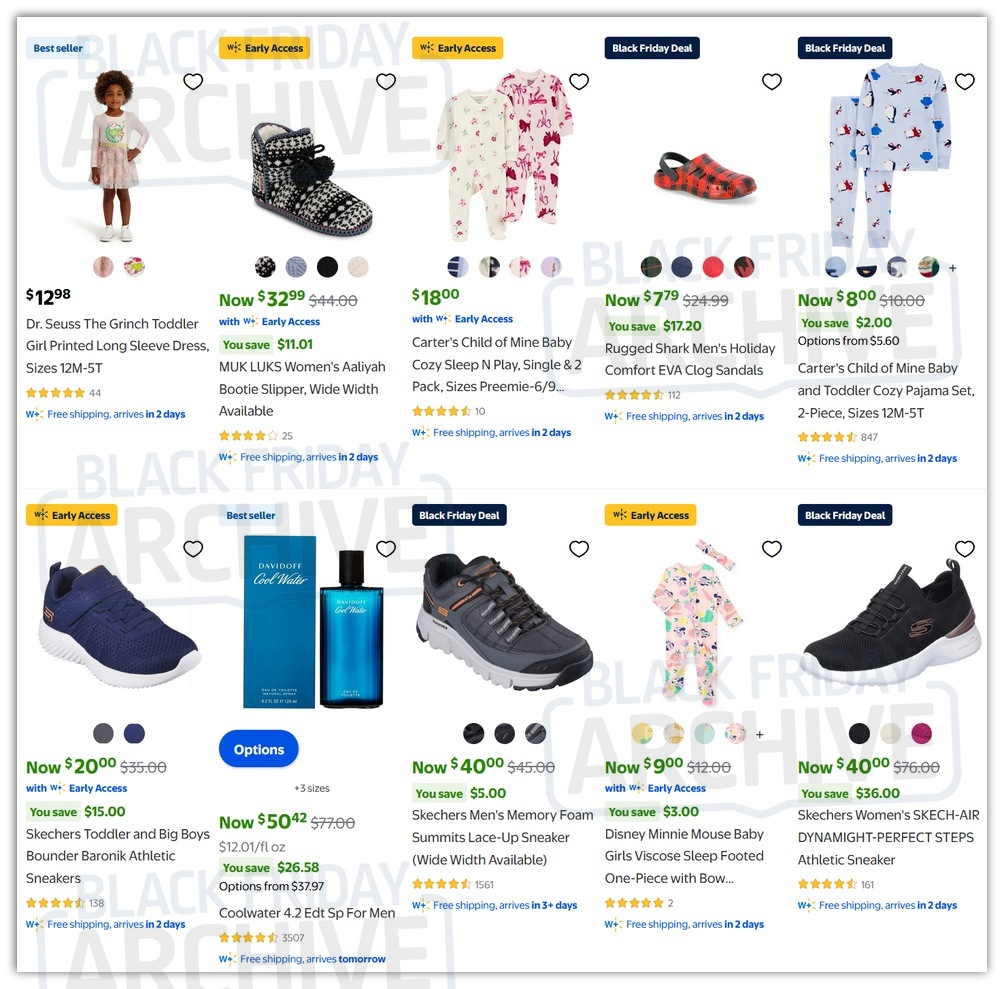Choose red swatch for Rugged Shark clogs
1004x989 pixels.
pos(713,267)
